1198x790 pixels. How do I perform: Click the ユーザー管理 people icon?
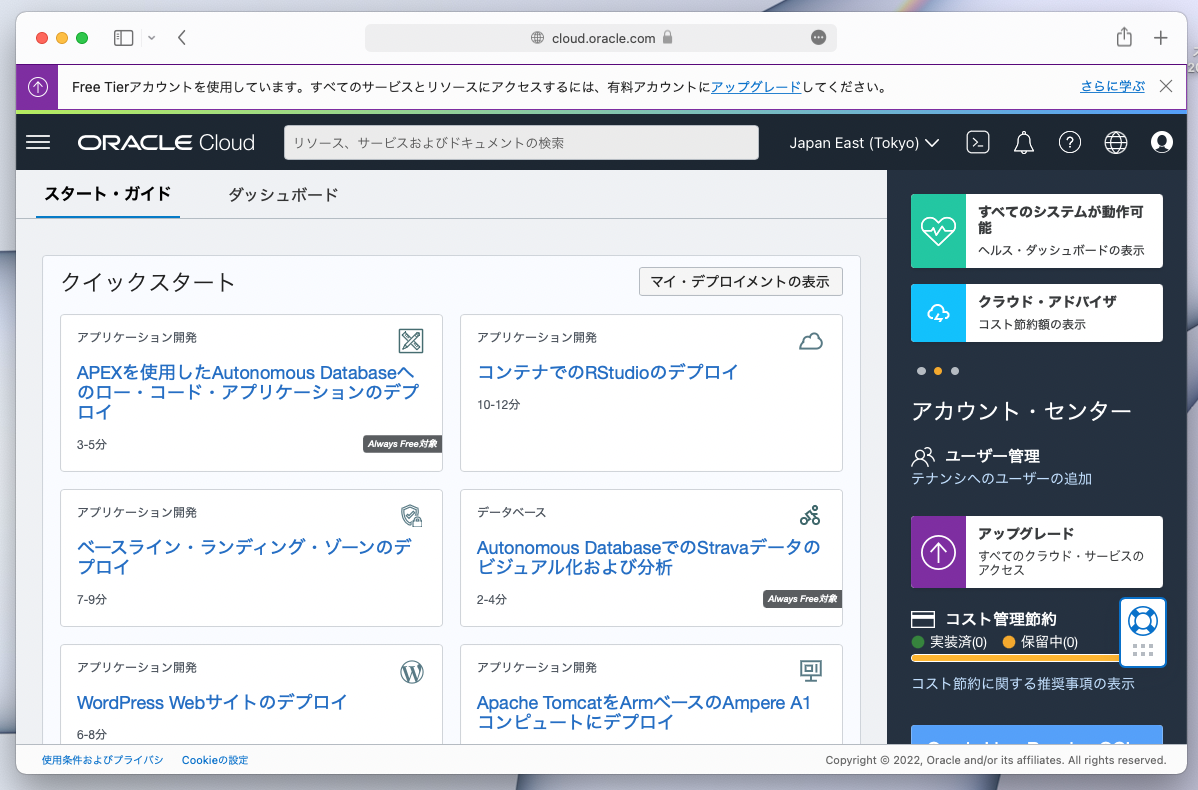point(922,456)
